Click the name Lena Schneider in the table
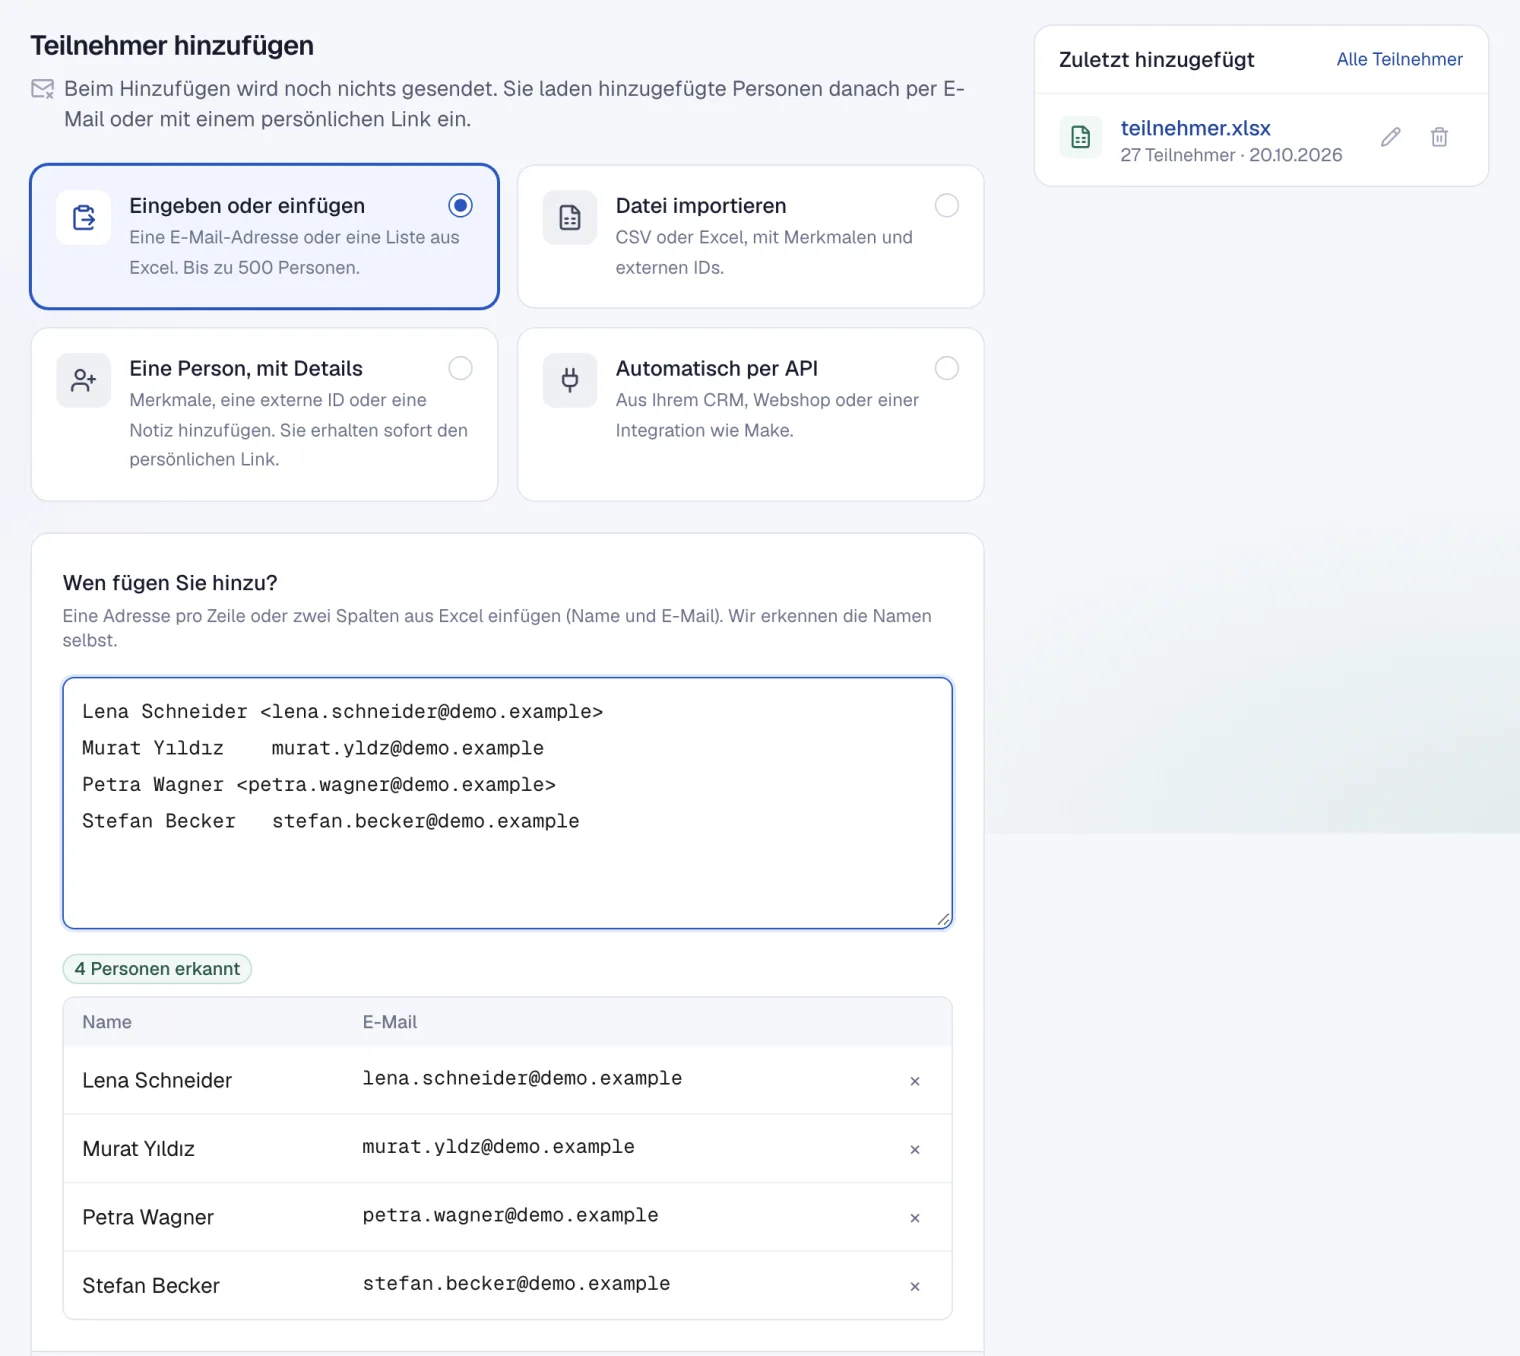Screen dimensions: 1520x1356 point(157,1080)
